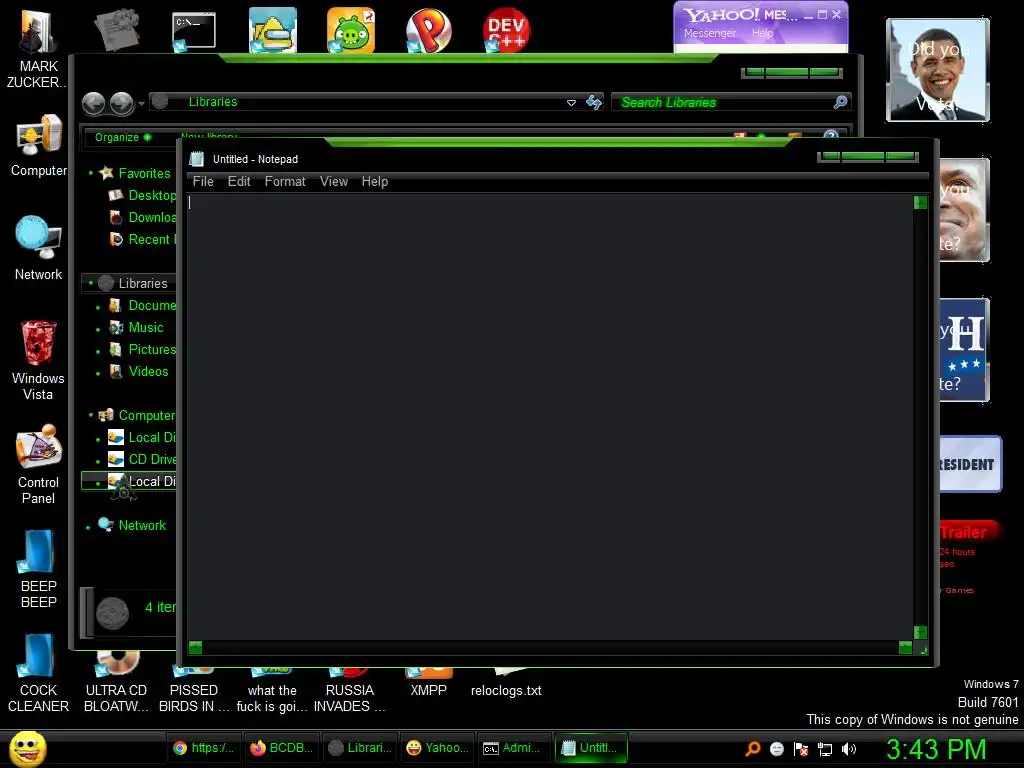Open the reloclogs.txt file icon
This screenshot has width=1024, height=768.
506,682
